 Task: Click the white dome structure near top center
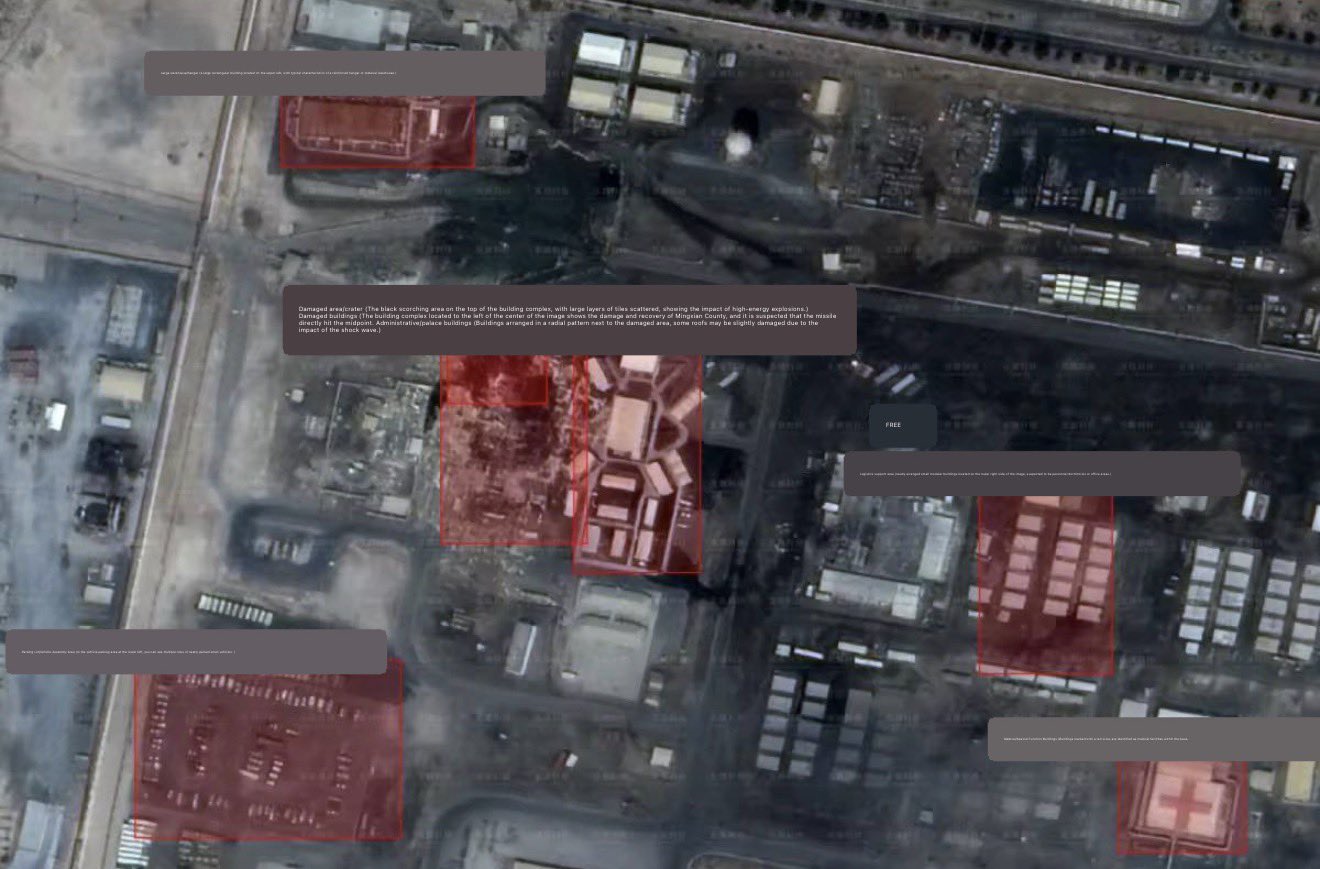pyautogui.click(x=740, y=145)
